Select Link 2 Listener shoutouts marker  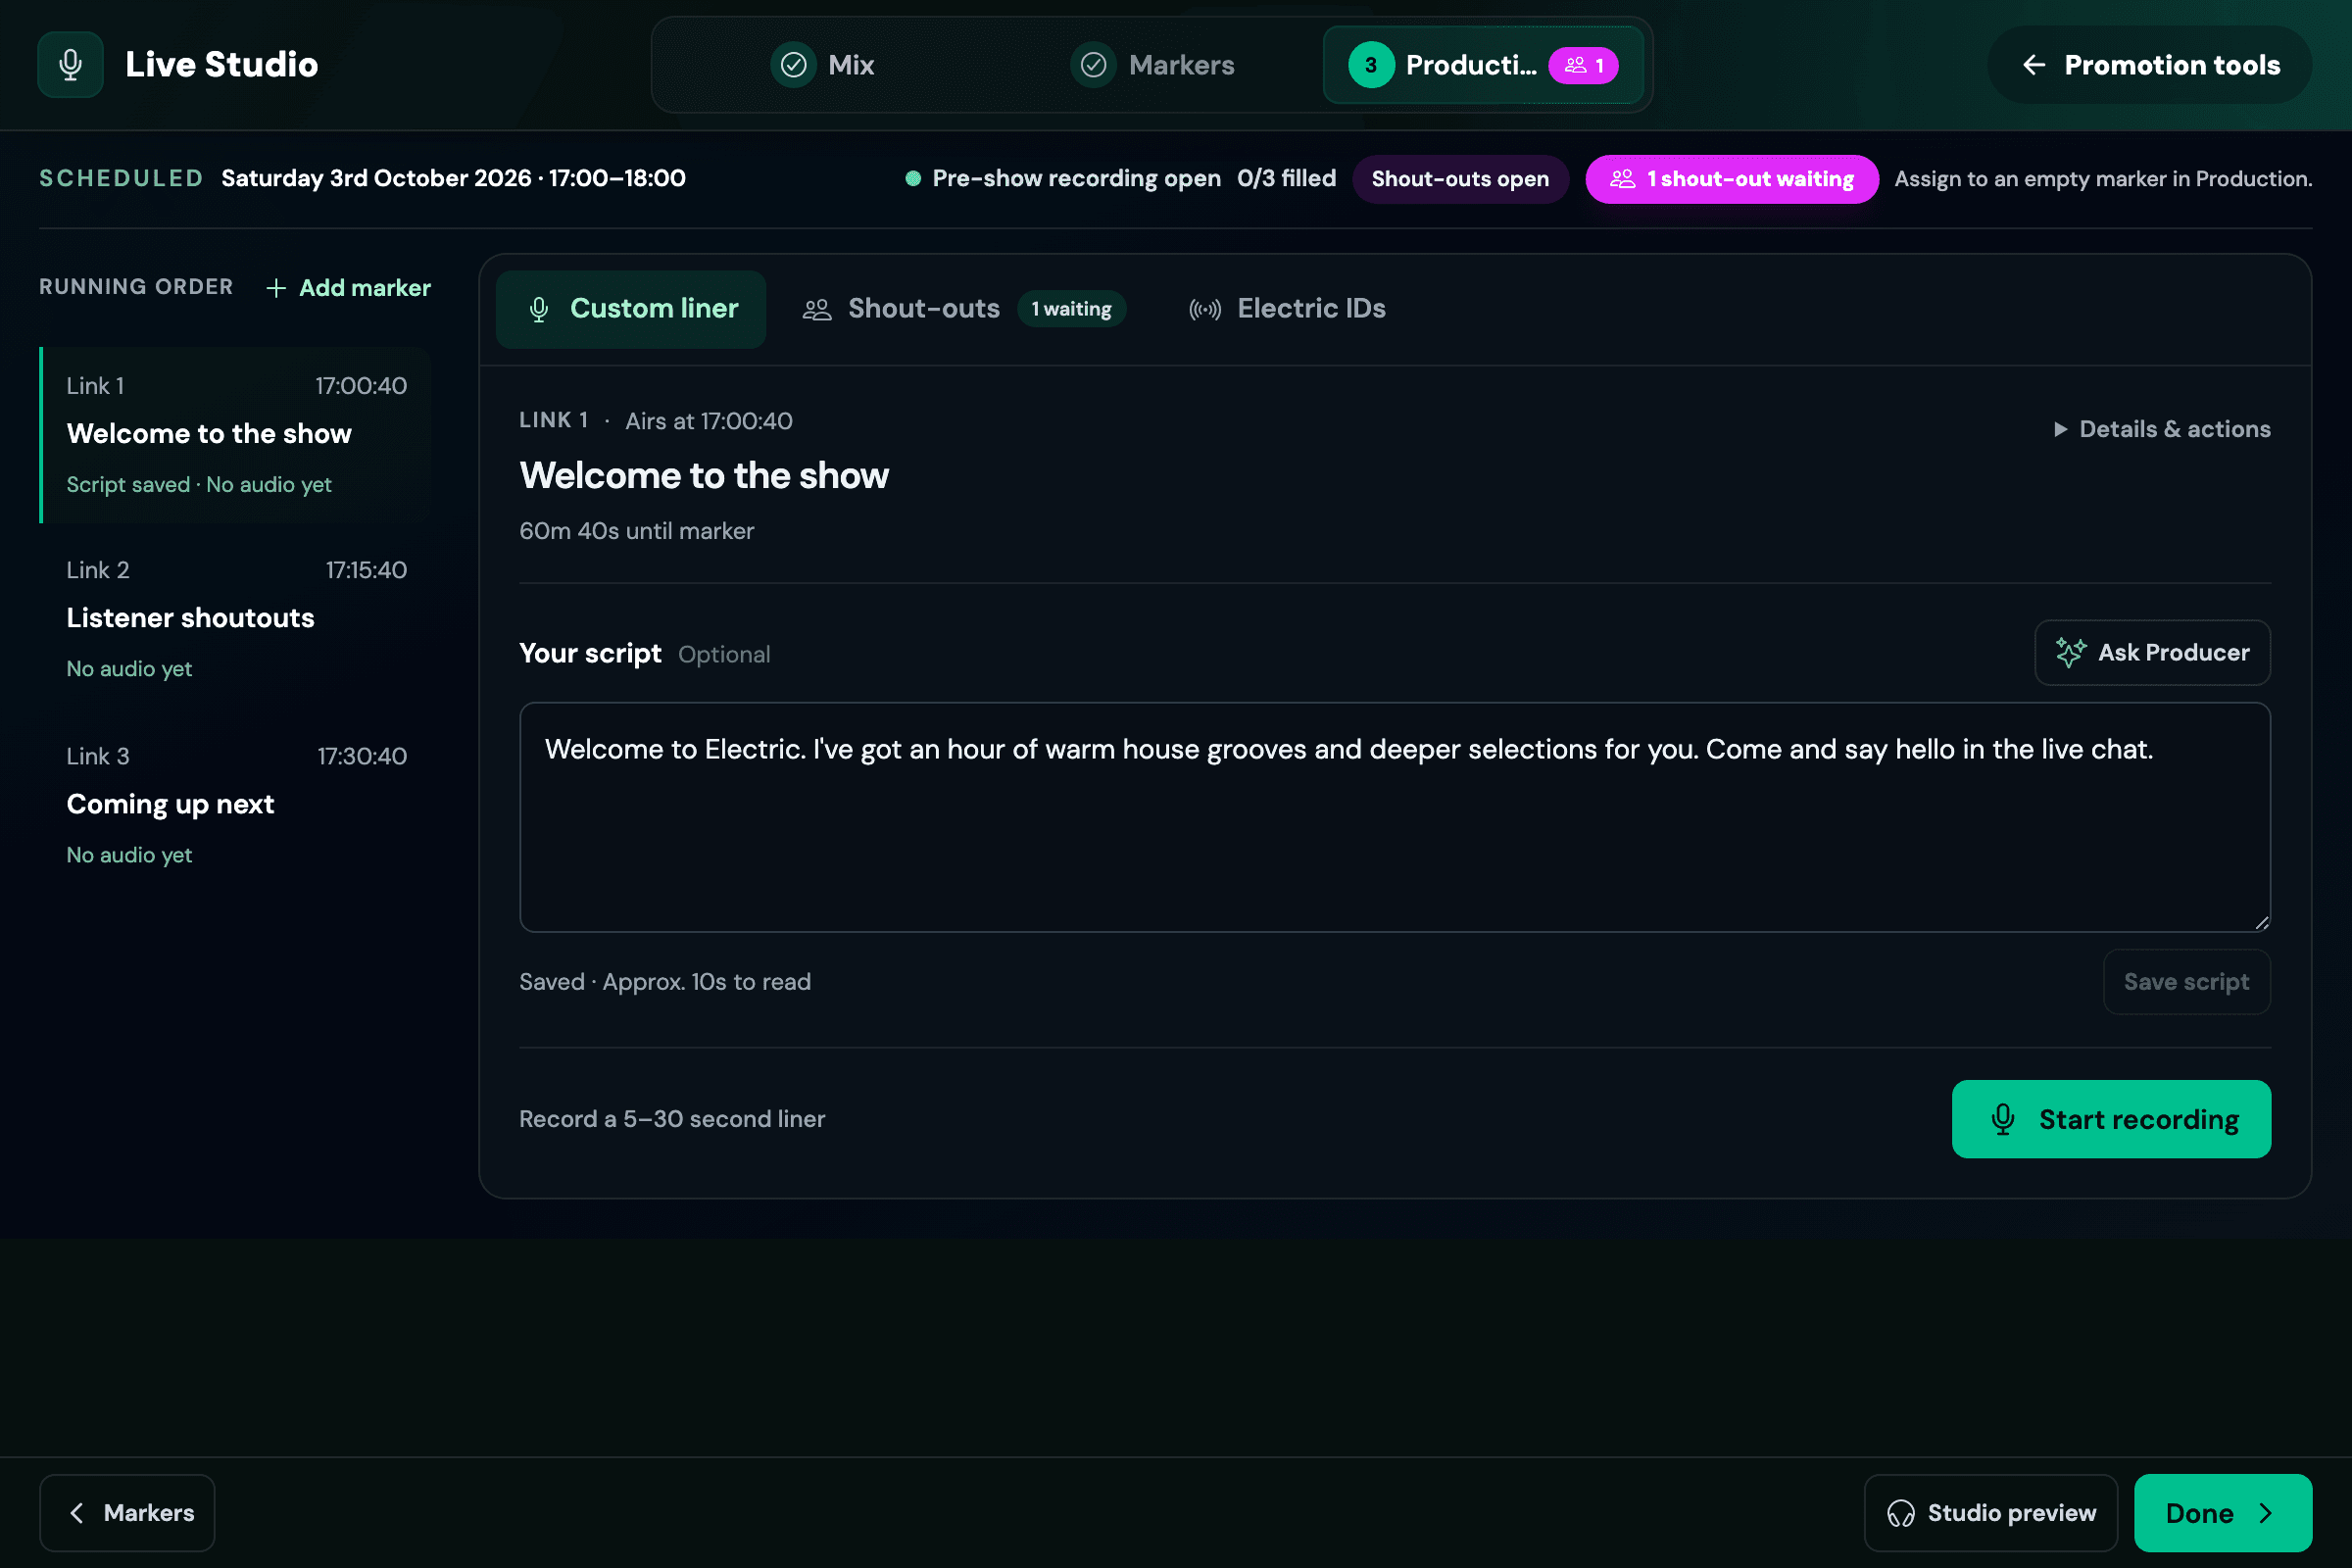coord(236,619)
